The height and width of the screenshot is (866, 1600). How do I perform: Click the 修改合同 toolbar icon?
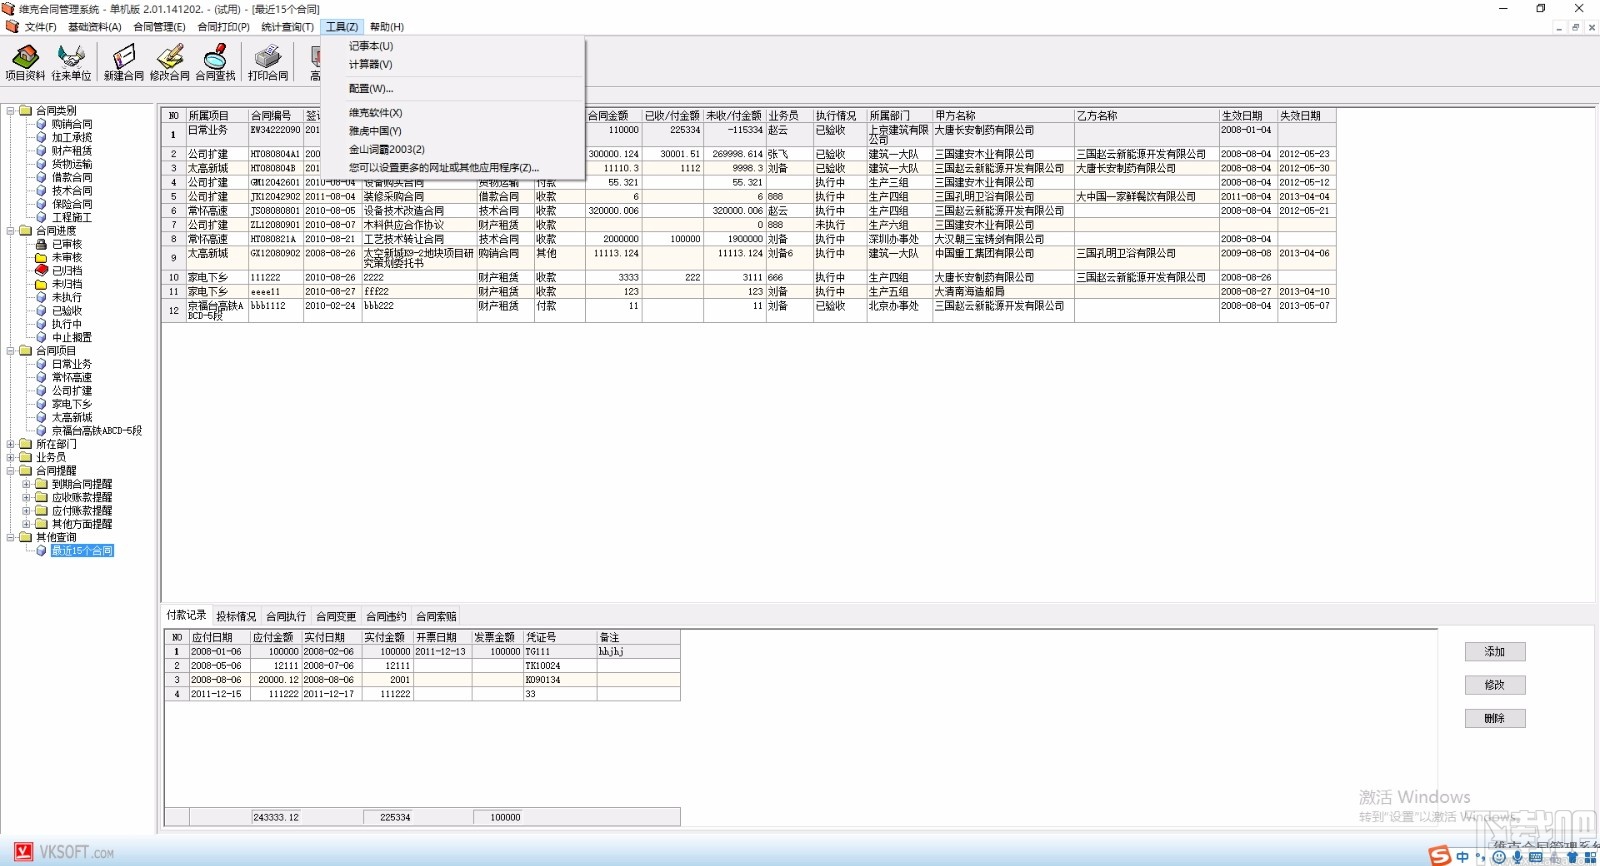point(170,62)
